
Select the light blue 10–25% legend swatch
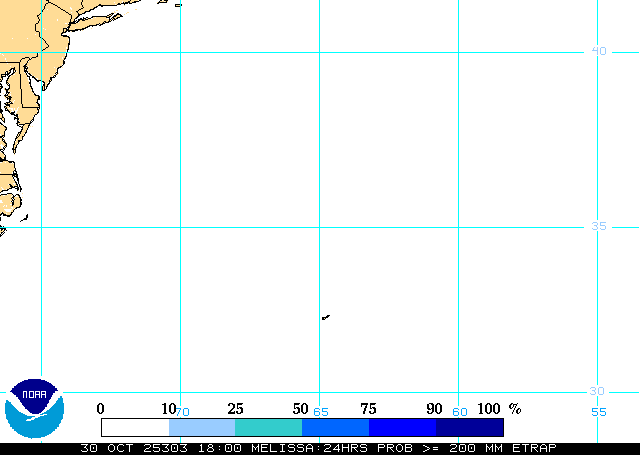point(202,427)
